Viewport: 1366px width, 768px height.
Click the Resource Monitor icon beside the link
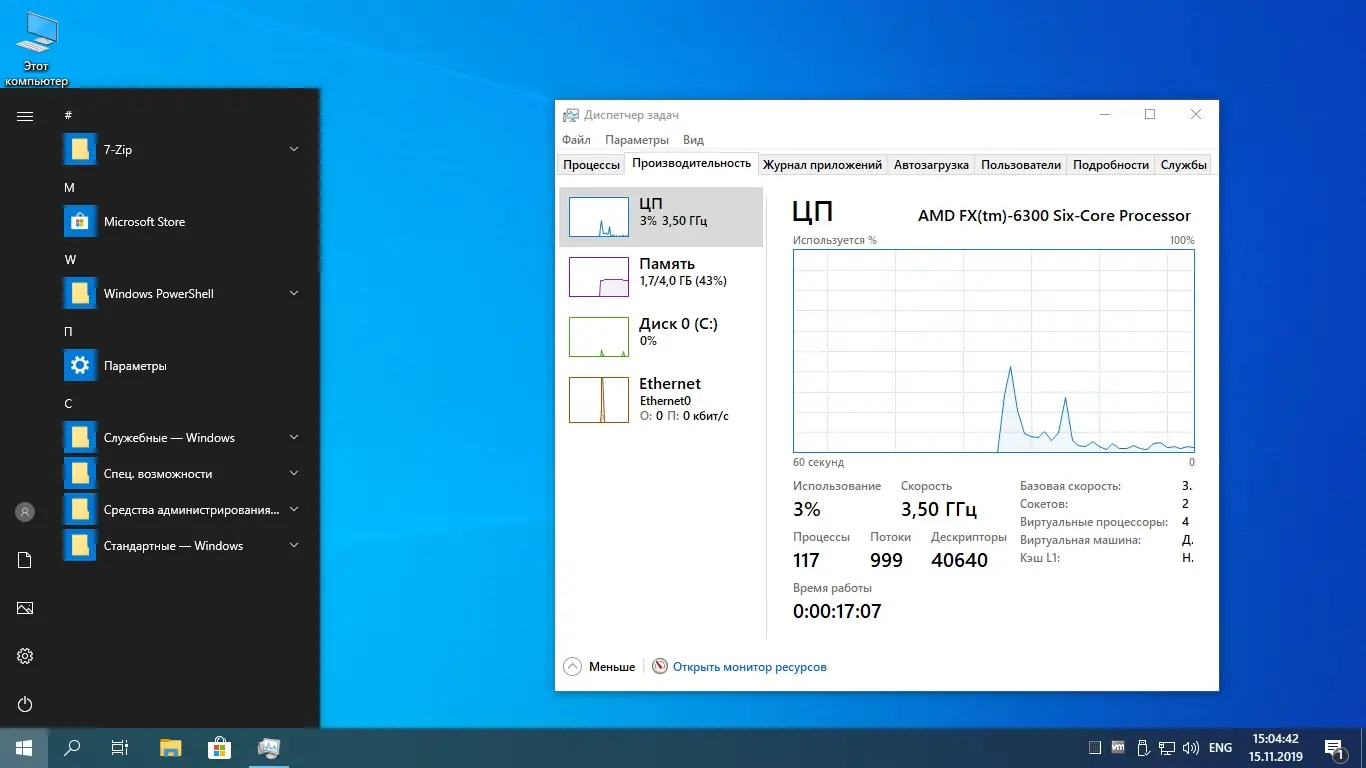coord(659,666)
